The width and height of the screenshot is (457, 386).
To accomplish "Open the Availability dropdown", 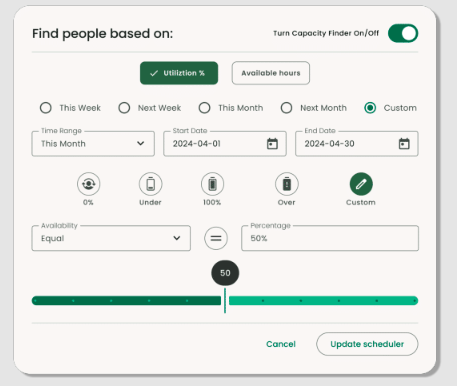I will [111, 238].
